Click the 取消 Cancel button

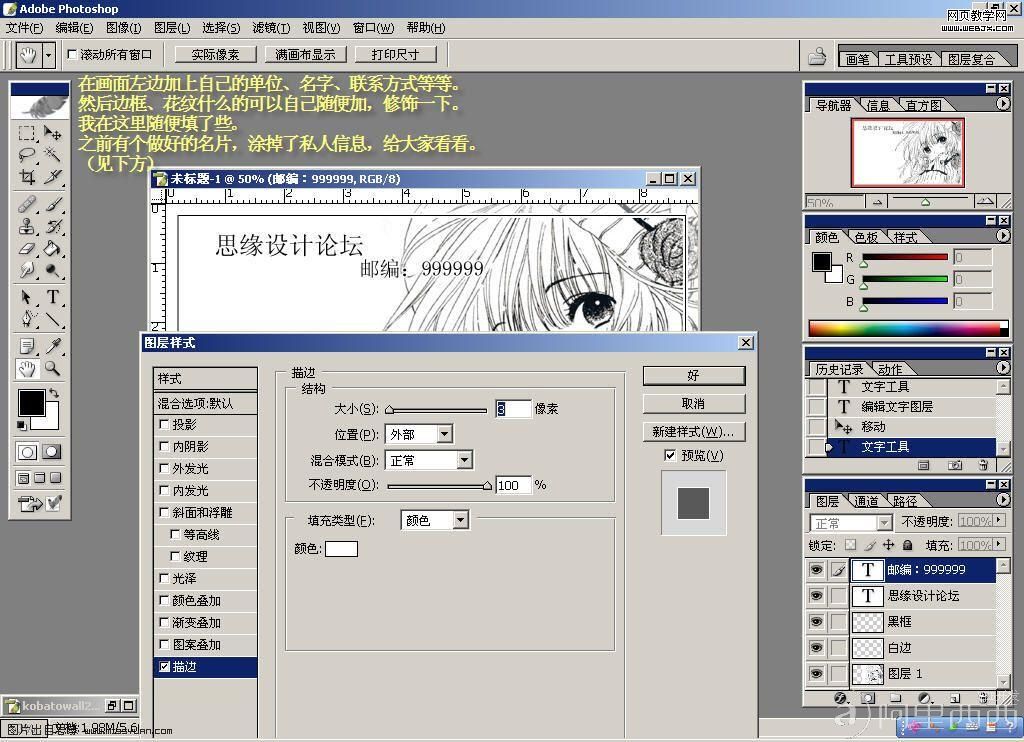[x=694, y=404]
